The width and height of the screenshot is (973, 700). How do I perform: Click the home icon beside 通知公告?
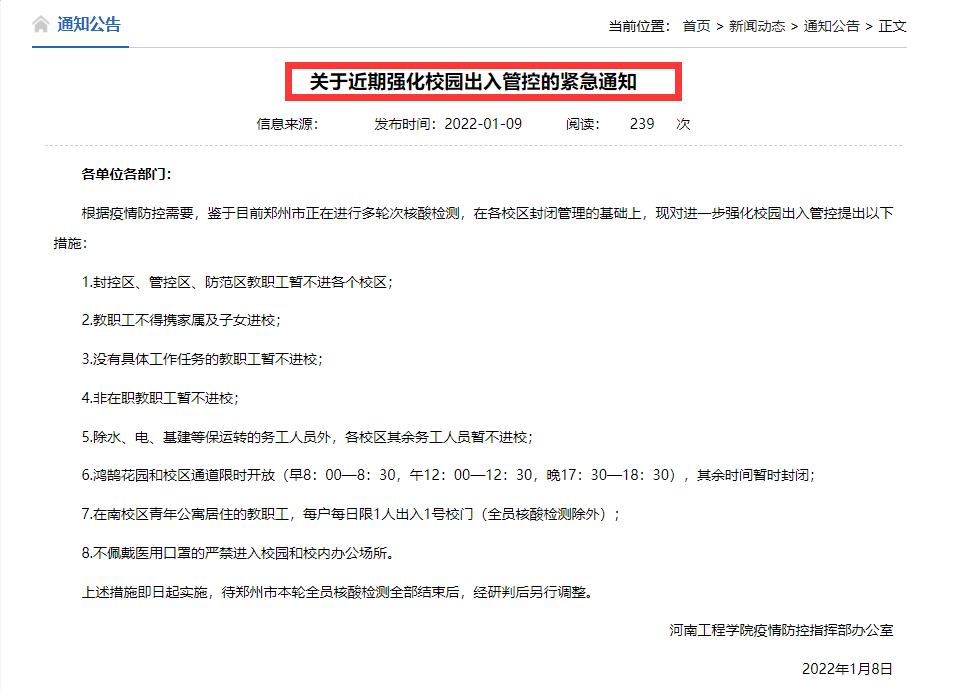(41, 24)
